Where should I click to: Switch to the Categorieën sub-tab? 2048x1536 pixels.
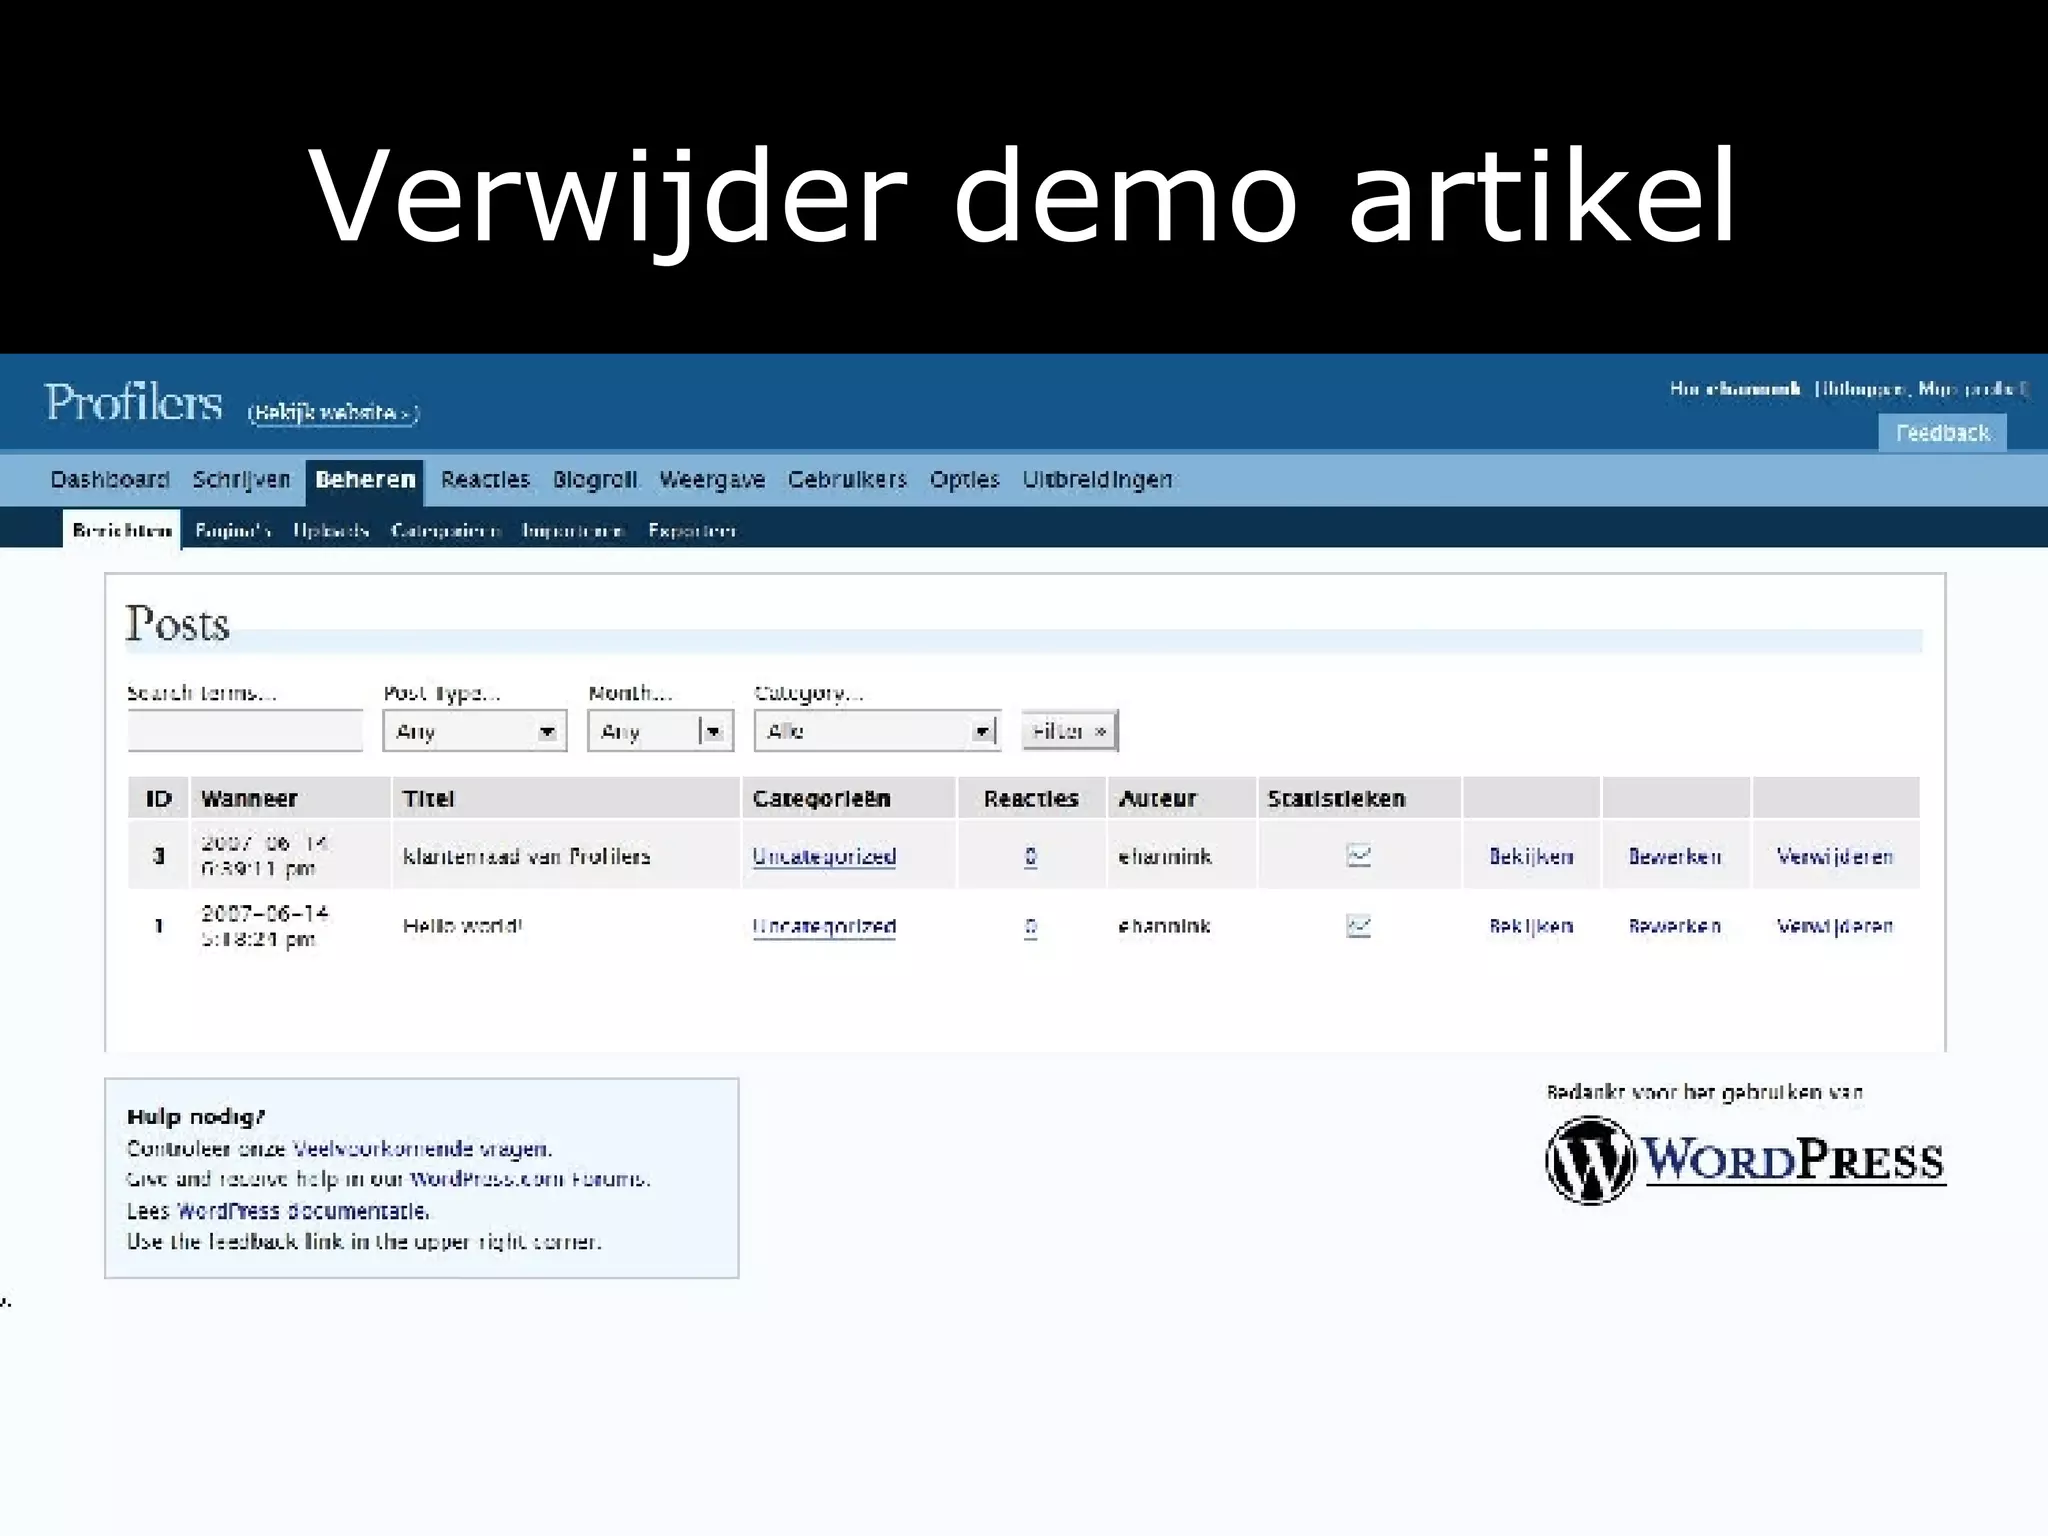(445, 530)
